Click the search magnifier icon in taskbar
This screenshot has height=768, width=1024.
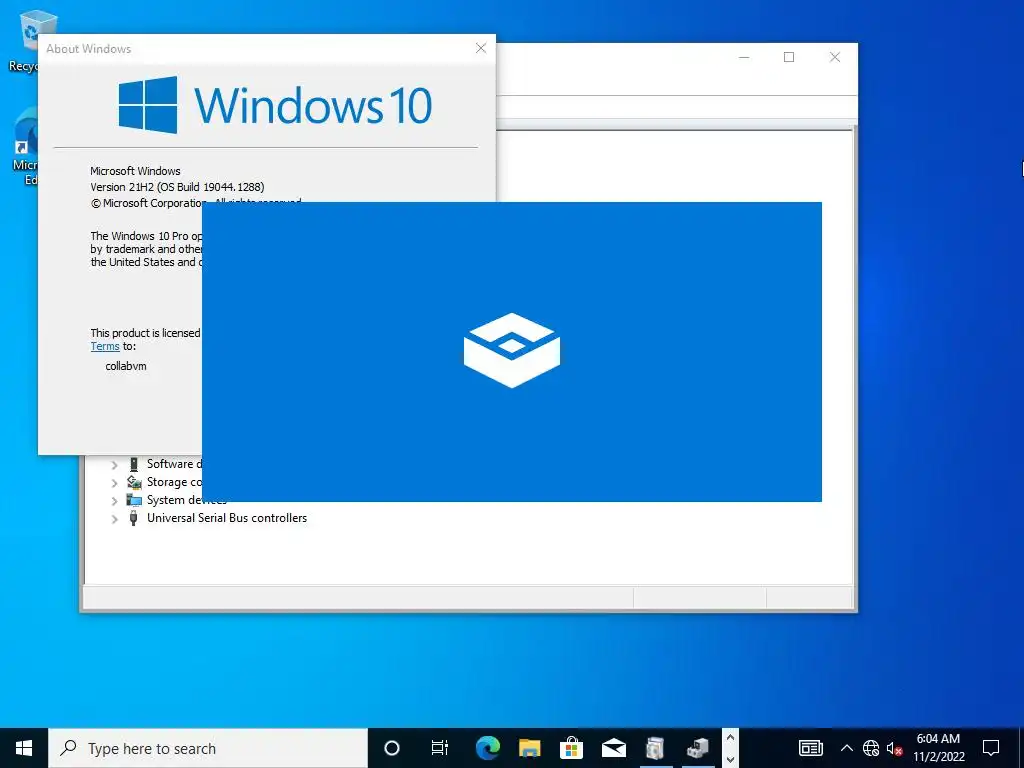(x=68, y=748)
